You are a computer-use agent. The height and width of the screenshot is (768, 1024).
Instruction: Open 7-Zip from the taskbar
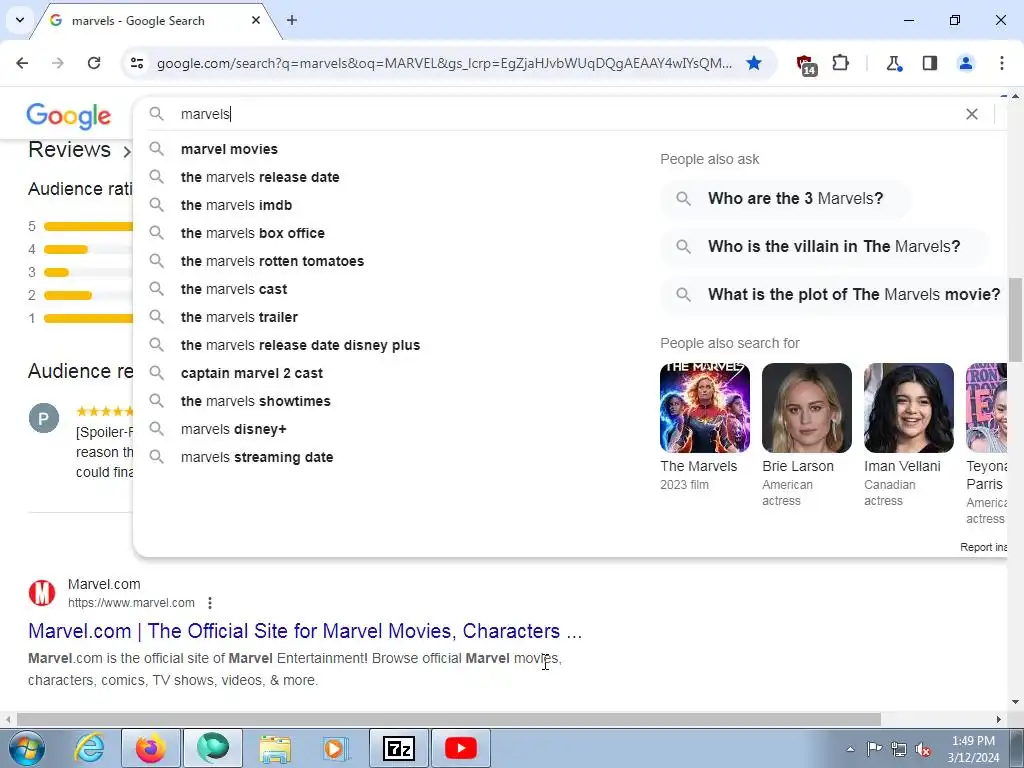click(x=399, y=748)
